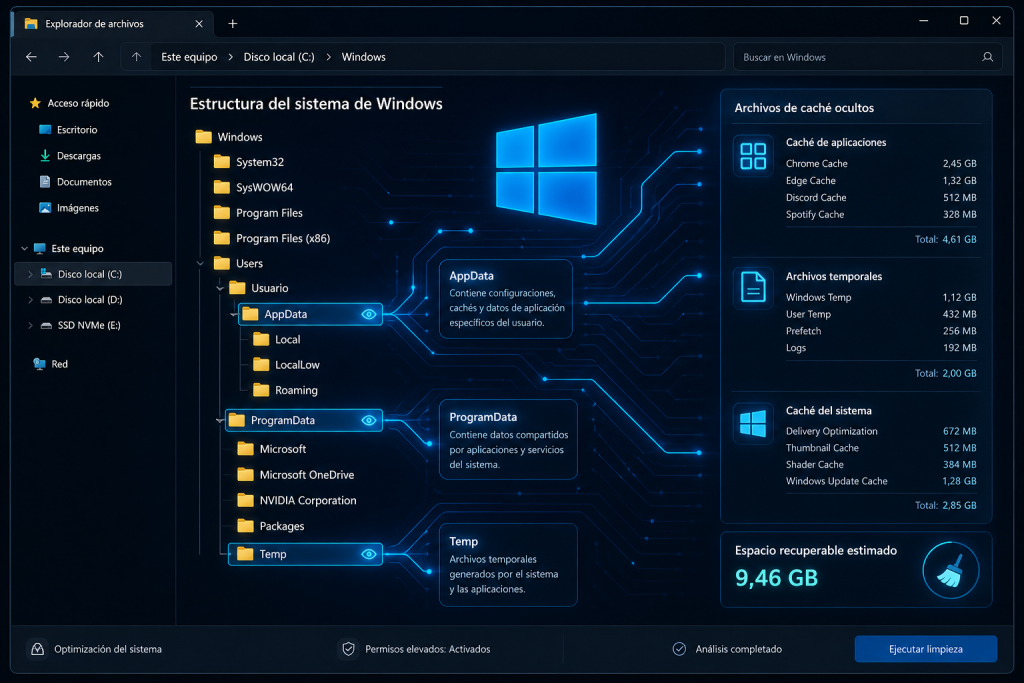Viewport: 1024px width, 683px height.
Task: Open Imágenes in quick access
Action: [78, 208]
